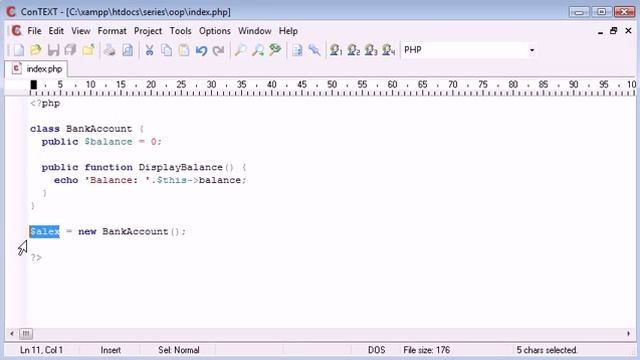Open the Window menu
Viewport: 640px width, 360px height.
[255, 31]
